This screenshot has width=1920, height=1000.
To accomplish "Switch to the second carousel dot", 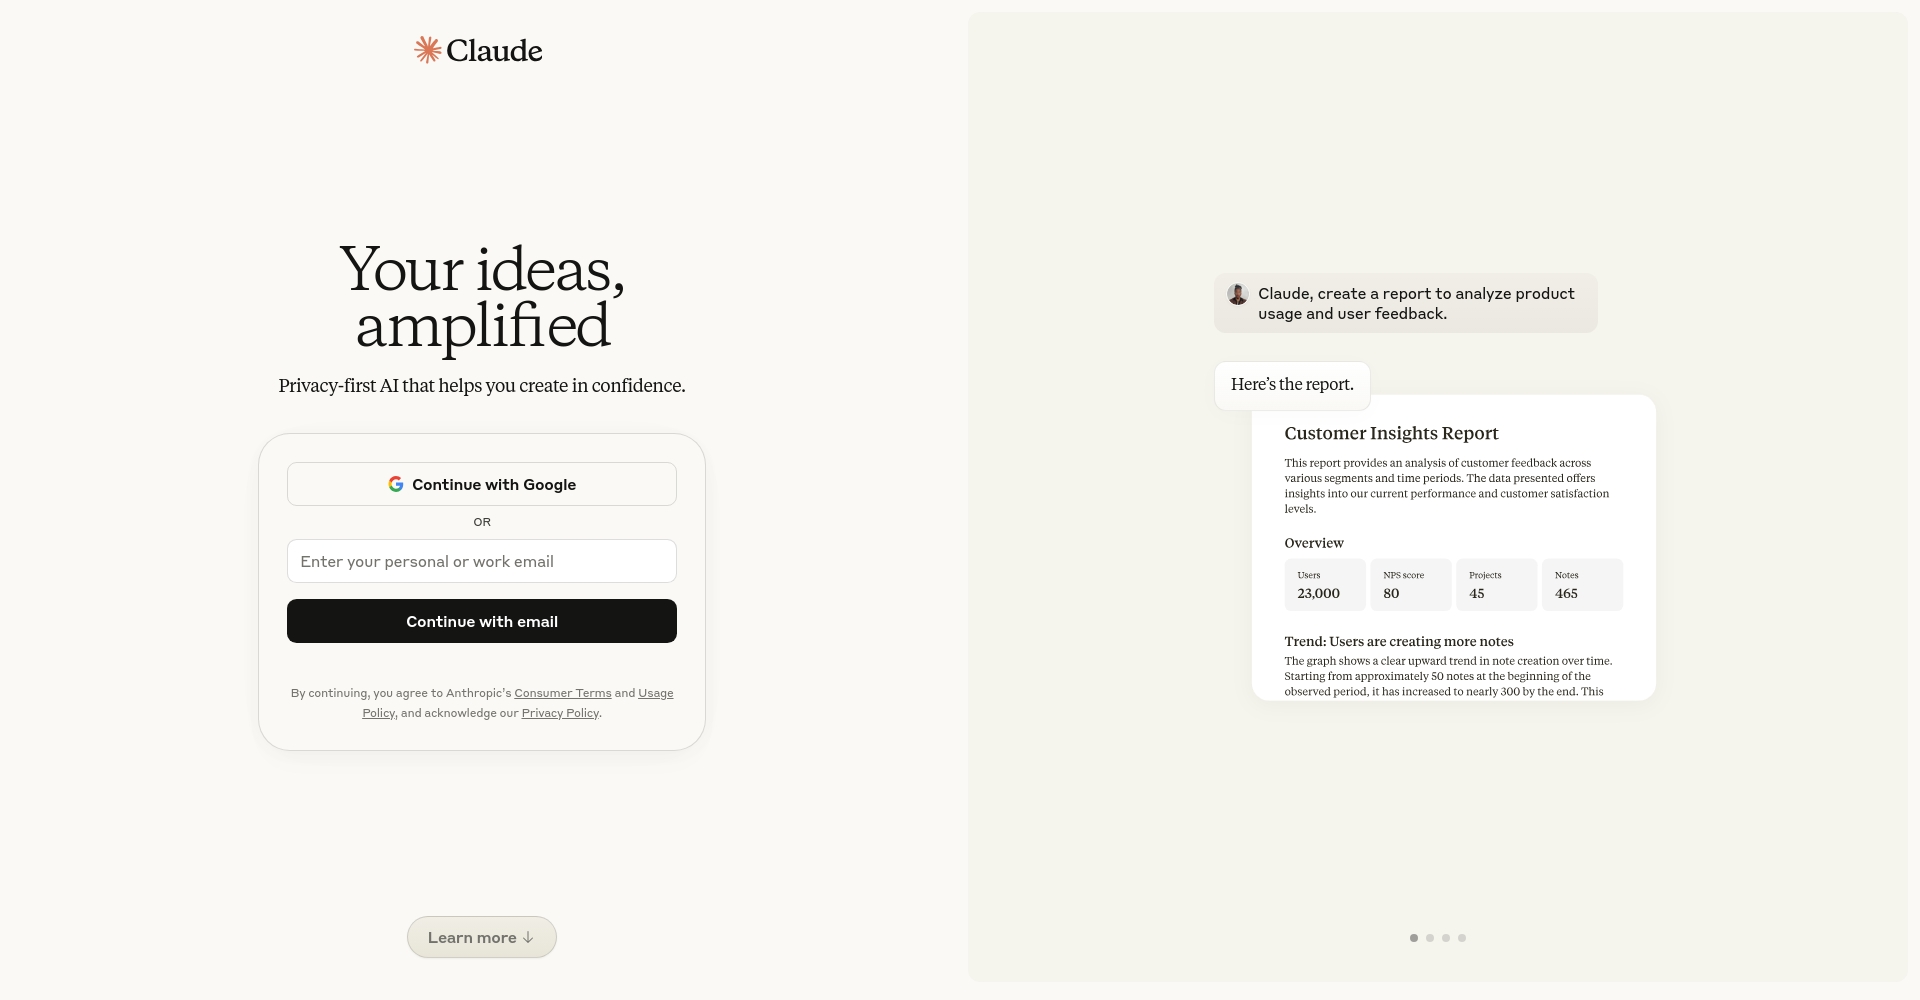I will (1430, 938).
